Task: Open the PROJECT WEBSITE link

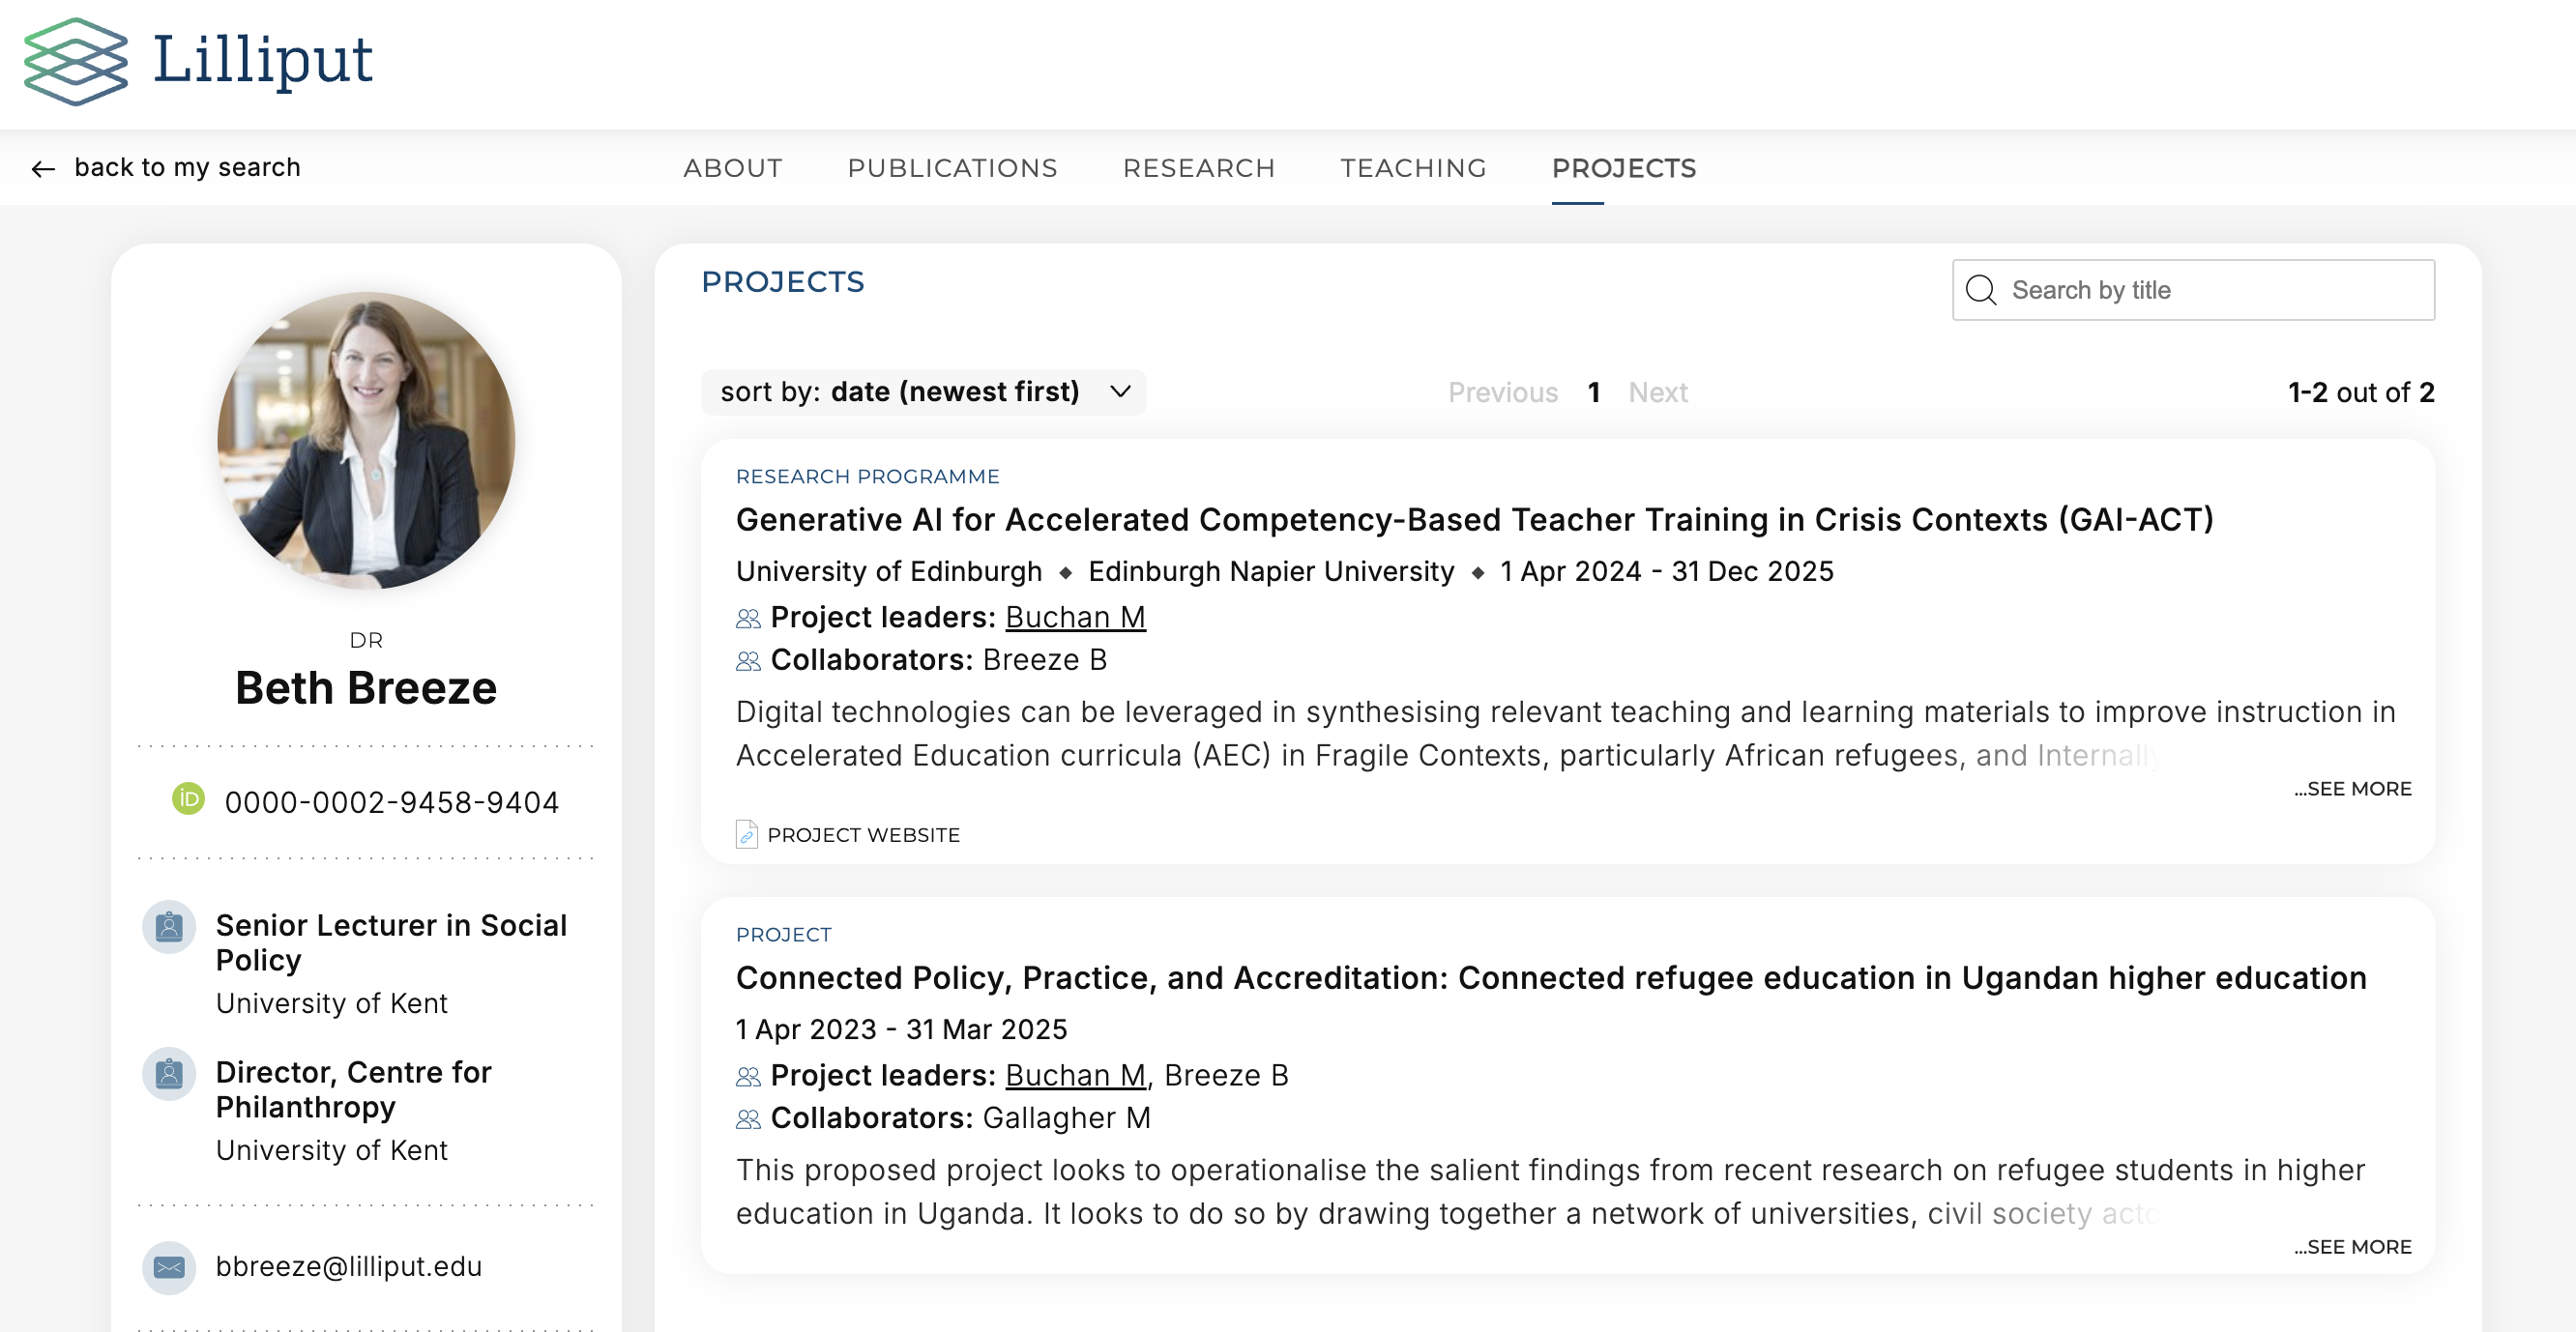Action: (863, 835)
